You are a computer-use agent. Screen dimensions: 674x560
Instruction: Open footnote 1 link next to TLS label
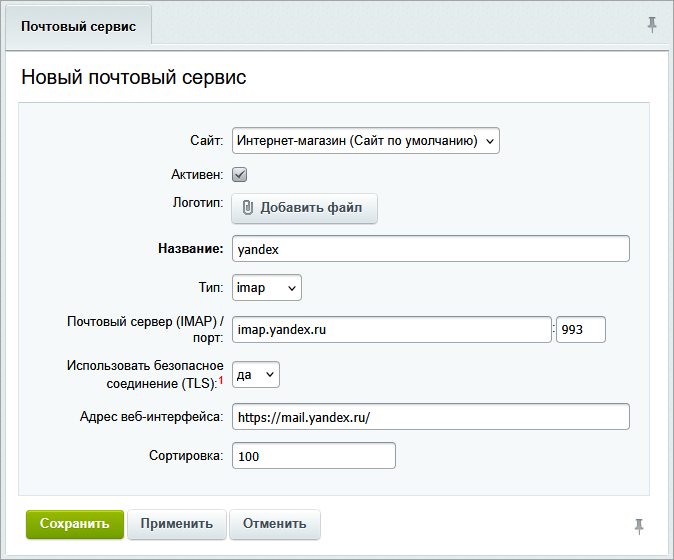(x=220, y=380)
